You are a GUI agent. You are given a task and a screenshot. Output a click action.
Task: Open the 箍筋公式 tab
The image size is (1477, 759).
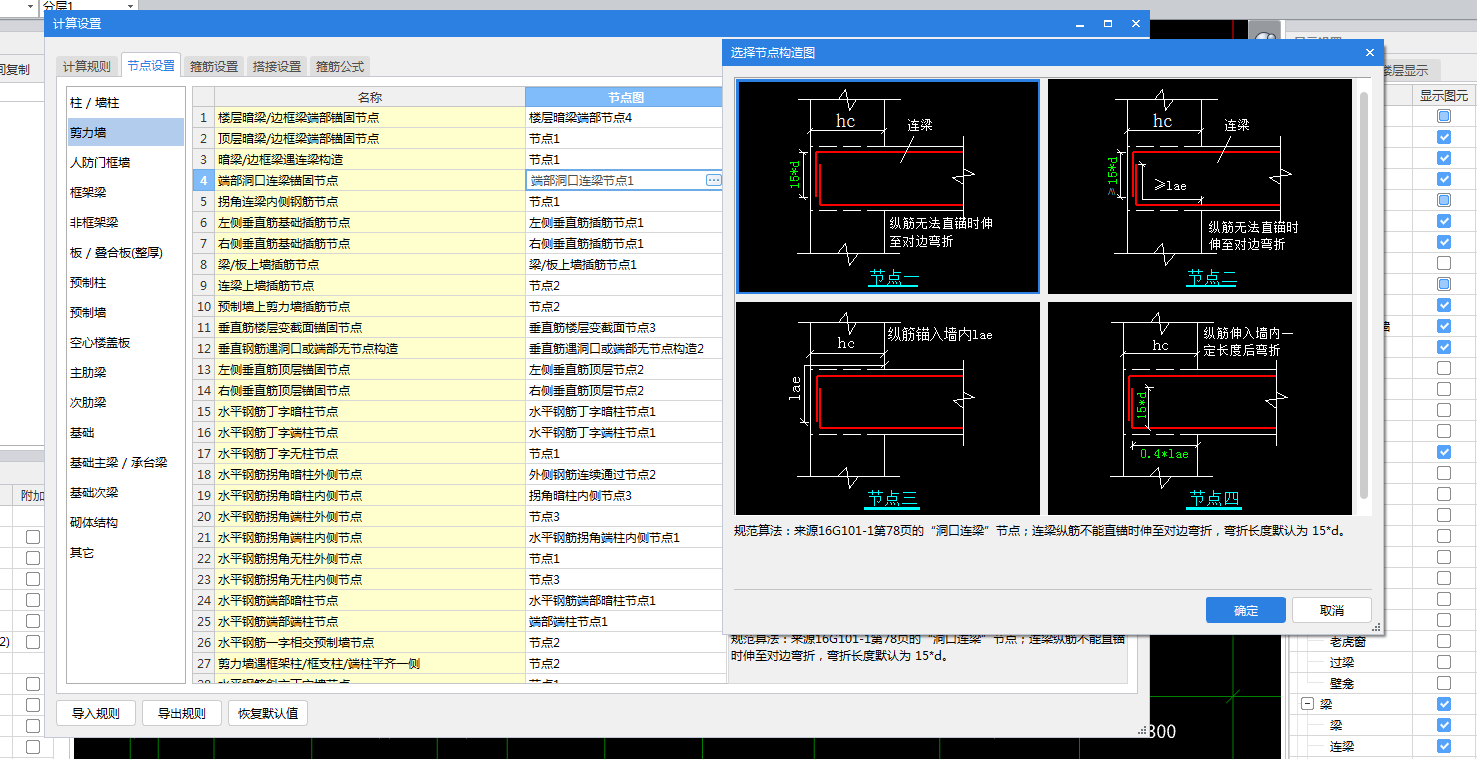click(340, 67)
